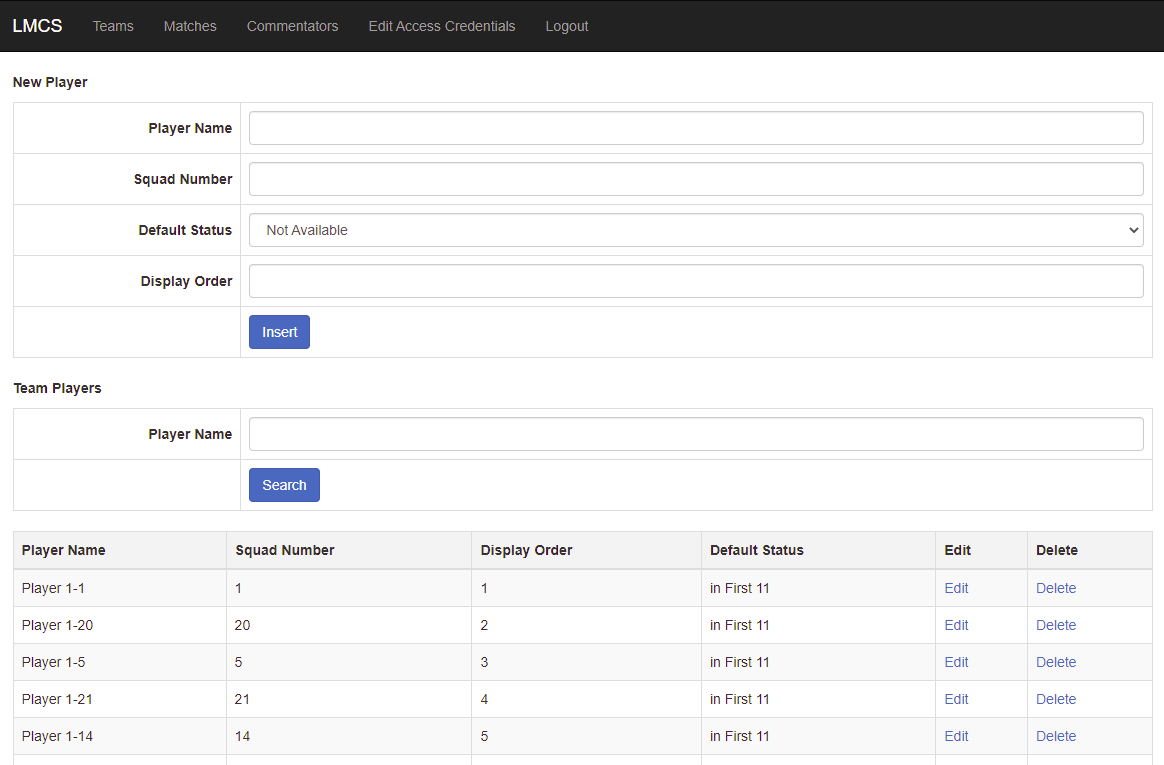Viewport: 1164px width, 765px height.
Task: Go to the Matches page
Action: [x=190, y=26]
